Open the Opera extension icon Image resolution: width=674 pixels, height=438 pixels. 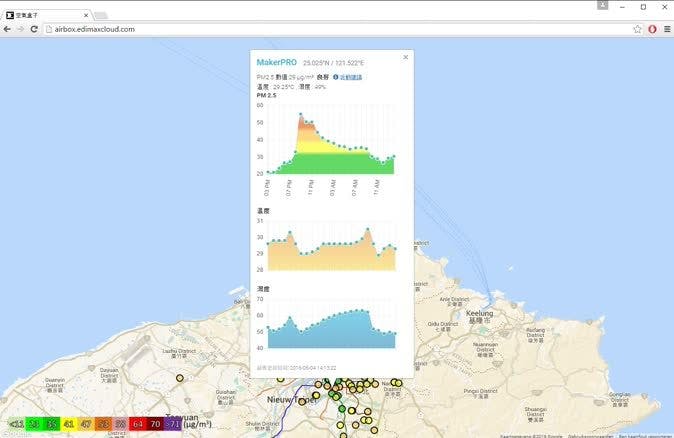pyautogui.click(x=653, y=29)
